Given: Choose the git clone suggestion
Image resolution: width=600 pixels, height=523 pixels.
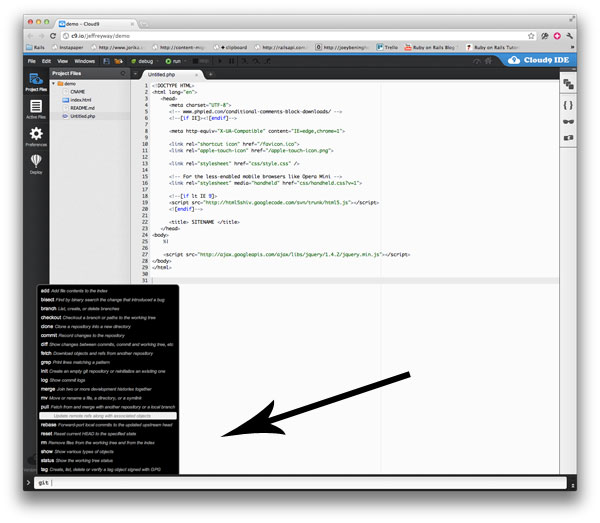Looking at the screenshot, I should [x=108, y=326].
